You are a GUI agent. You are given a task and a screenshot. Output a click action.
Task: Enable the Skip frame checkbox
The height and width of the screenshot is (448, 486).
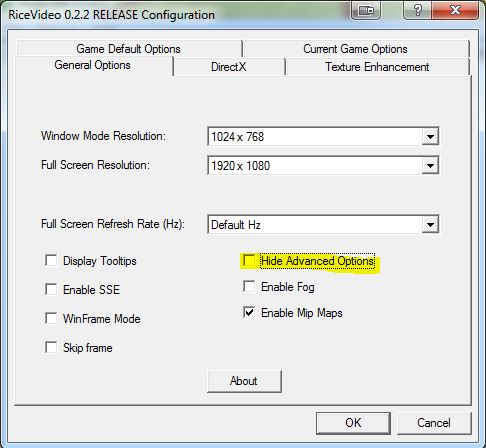coord(51,347)
